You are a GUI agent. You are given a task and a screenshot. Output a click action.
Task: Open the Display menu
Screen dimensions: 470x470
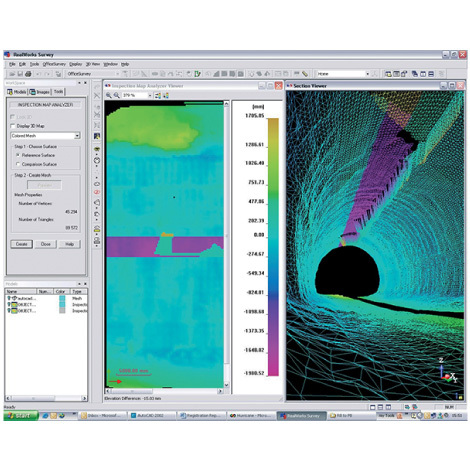click(x=76, y=64)
